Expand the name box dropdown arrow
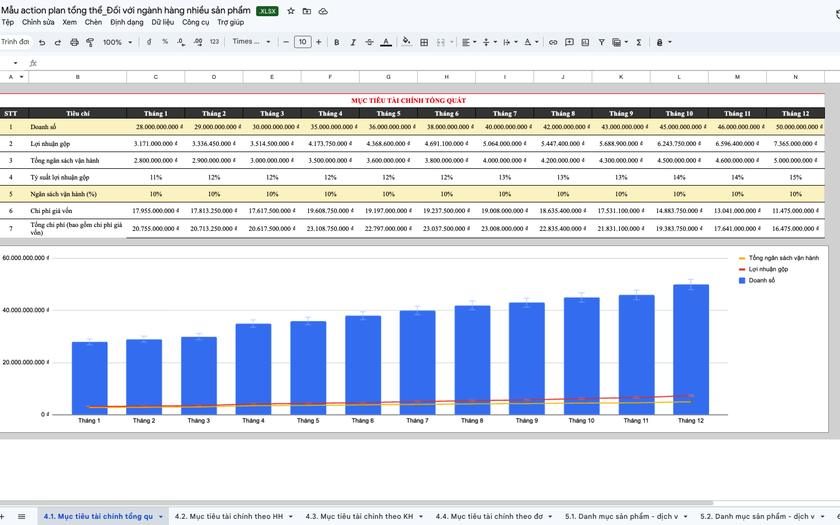 click(x=16, y=63)
